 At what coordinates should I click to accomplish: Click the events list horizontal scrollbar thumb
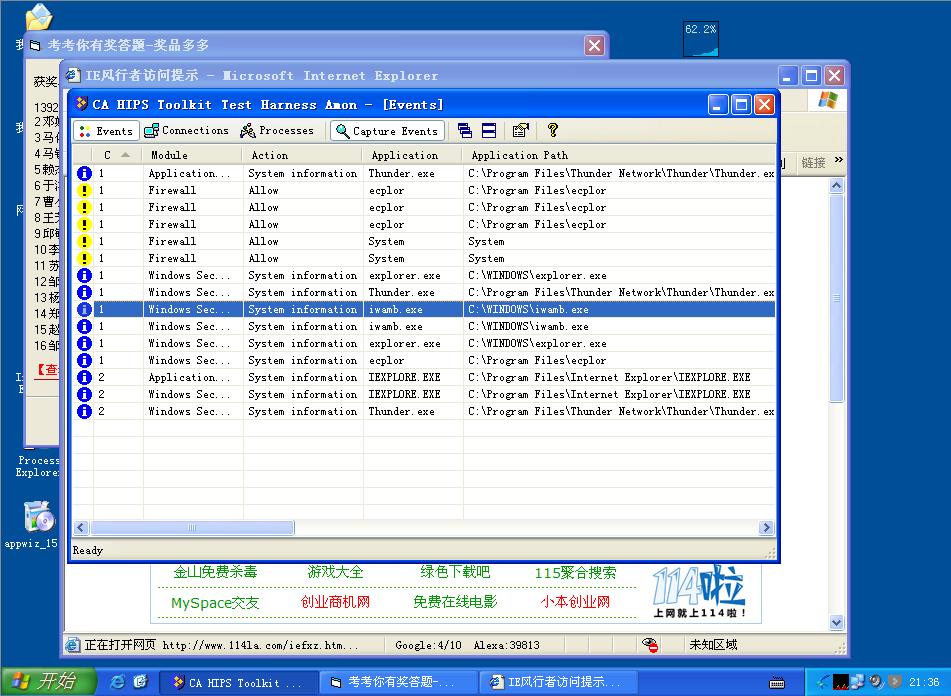[x=192, y=527]
